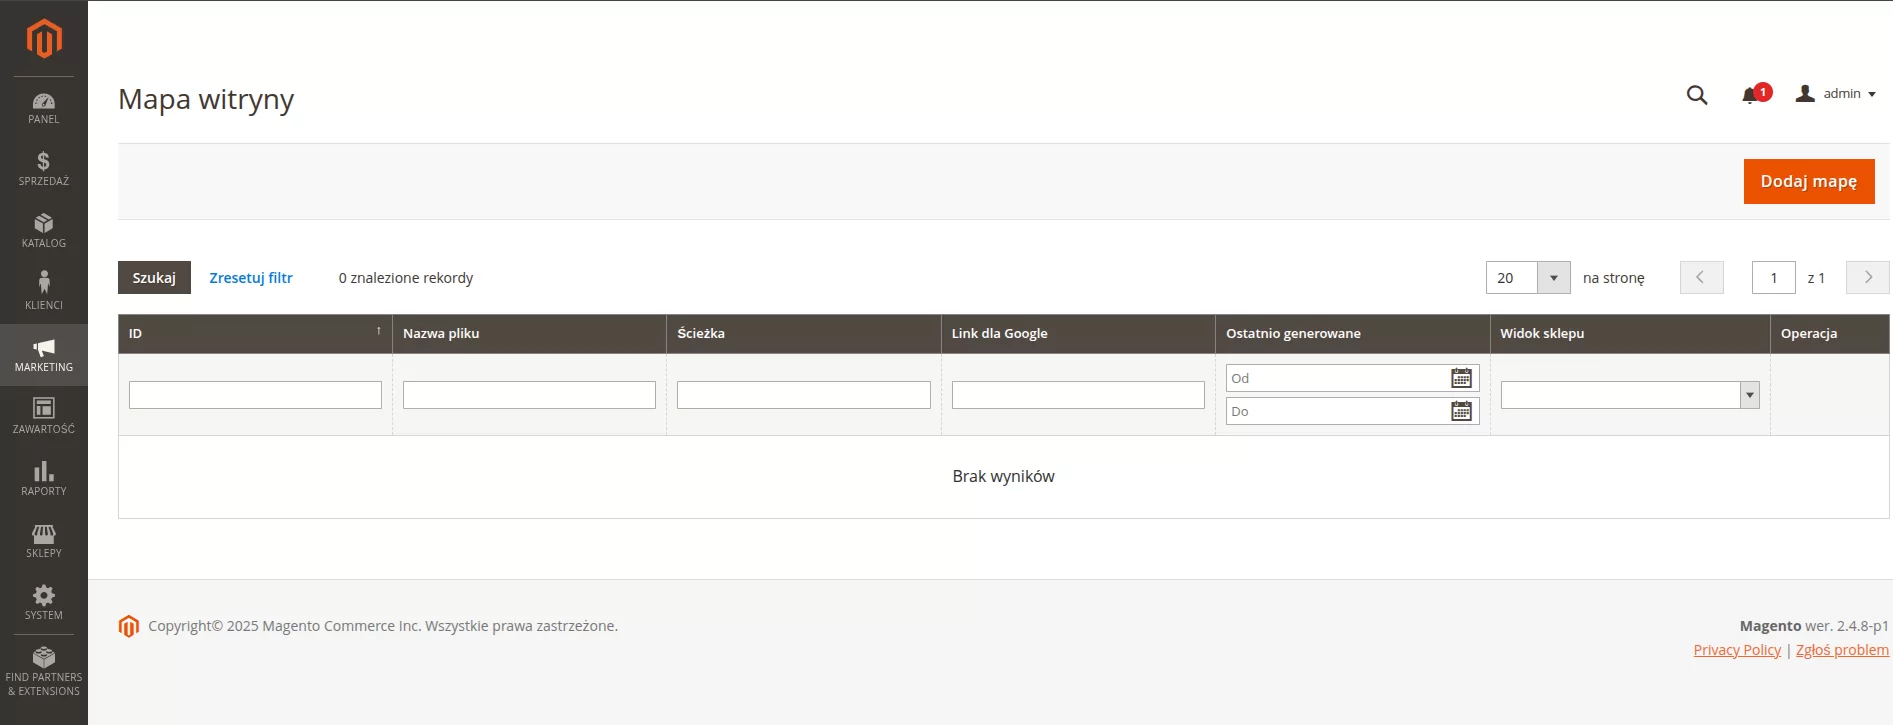
Task: Focus the Nazwa pliku filter field
Action: point(529,395)
